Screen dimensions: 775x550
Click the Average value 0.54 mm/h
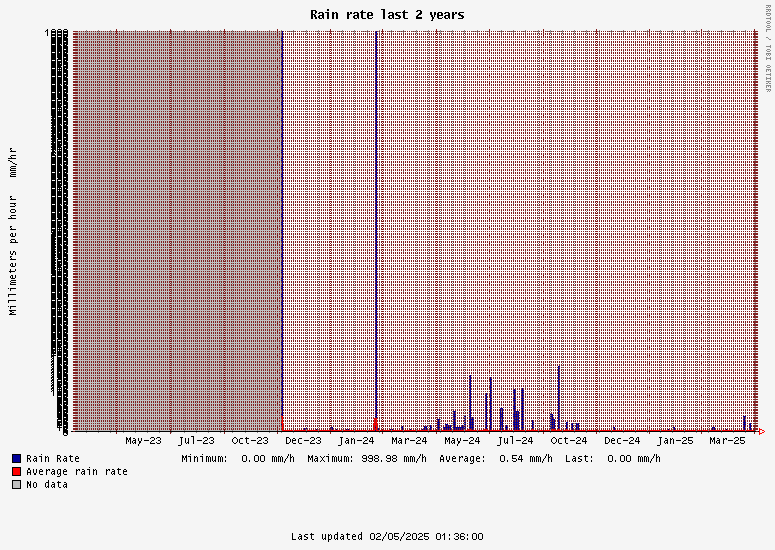pyautogui.click(x=526, y=459)
